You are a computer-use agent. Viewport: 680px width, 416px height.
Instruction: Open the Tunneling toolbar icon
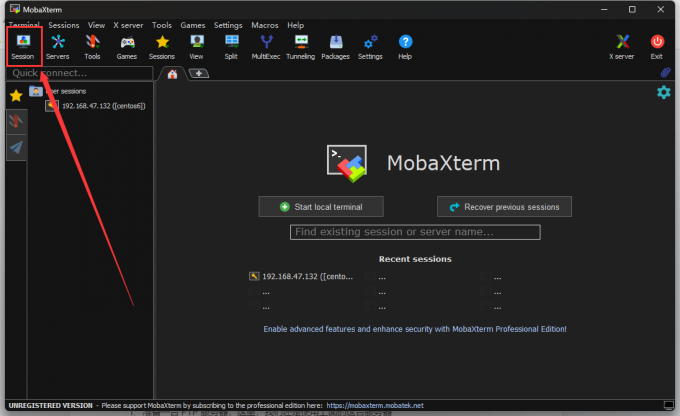click(x=301, y=47)
